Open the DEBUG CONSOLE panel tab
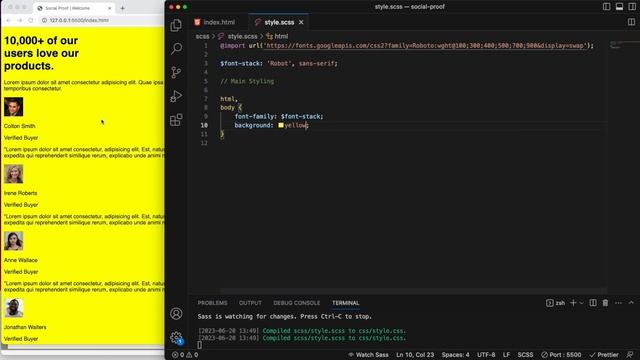The image size is (640, 360). [297, 303]
